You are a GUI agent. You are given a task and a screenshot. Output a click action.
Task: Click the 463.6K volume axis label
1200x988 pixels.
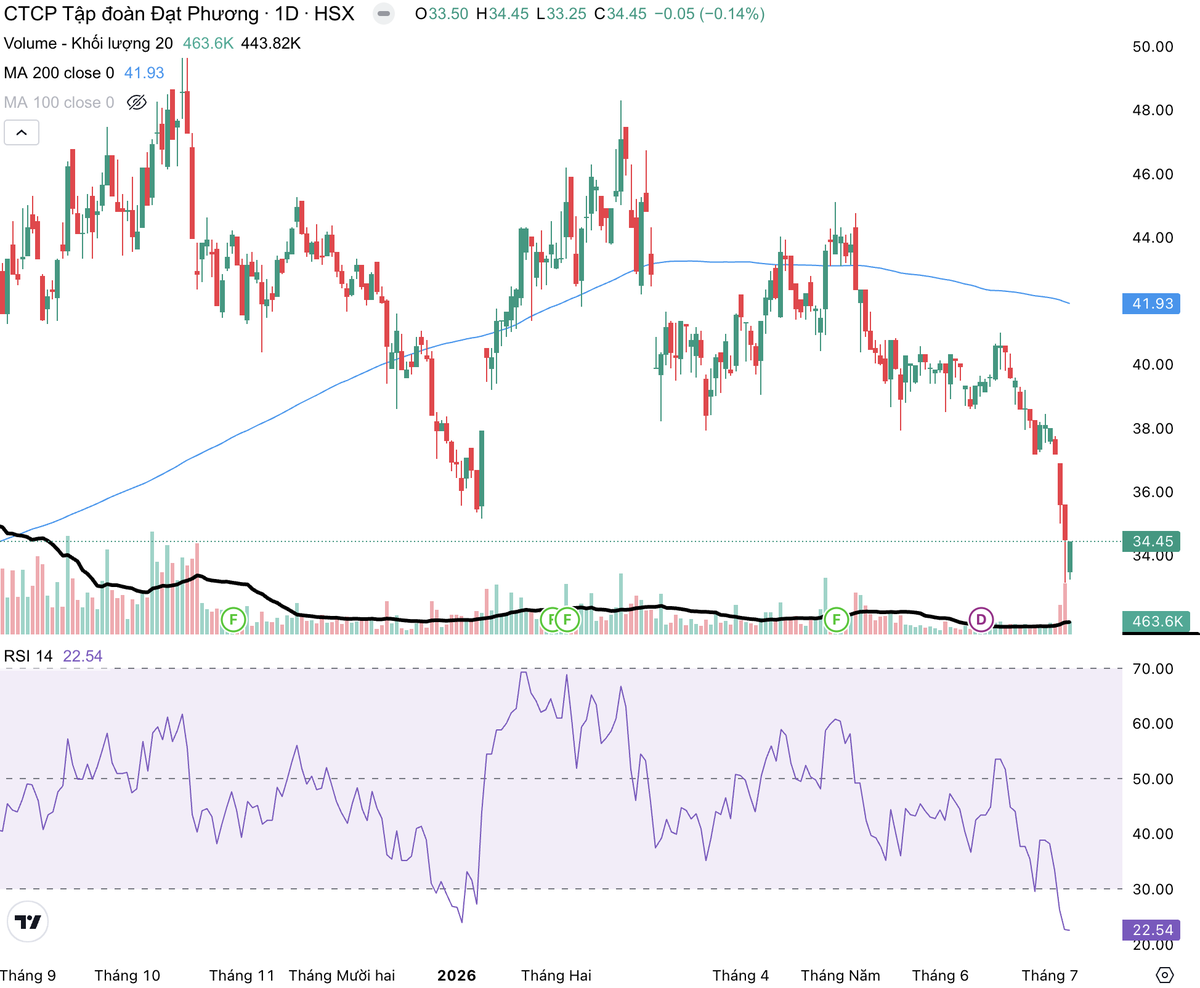coord(1158,621)
